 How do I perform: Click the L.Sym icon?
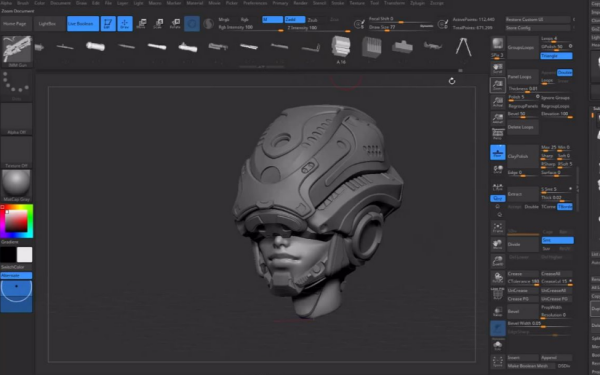click(x=497, y=186)
